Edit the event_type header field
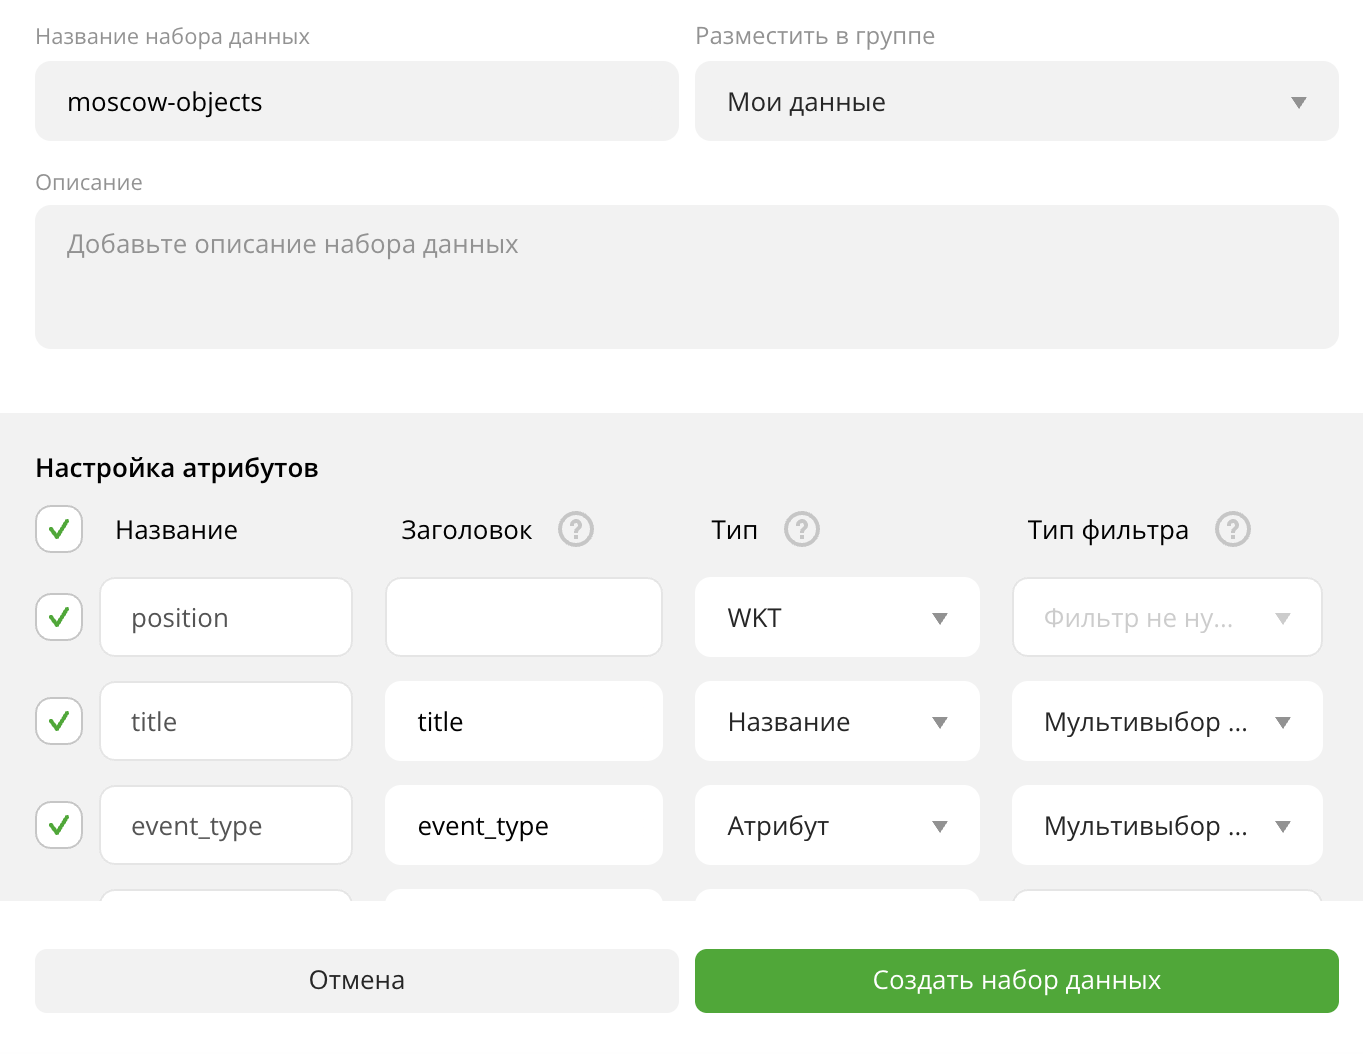The width and height of the screenshot is (1363, 1054). 524,825
